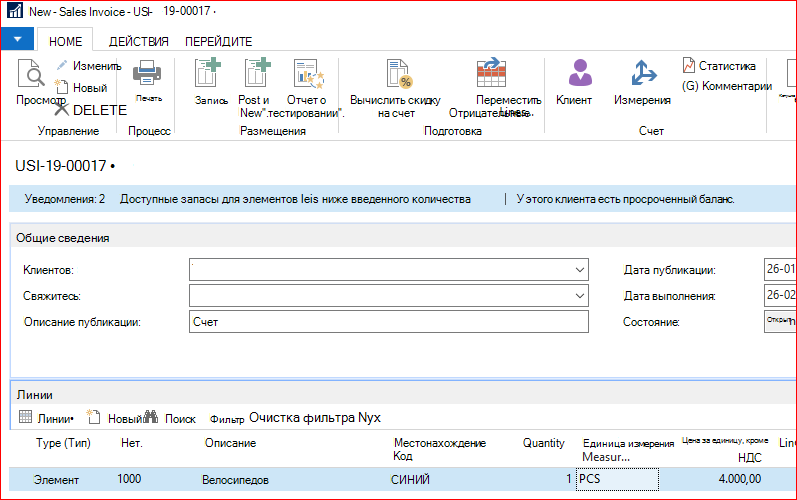
Task: Click the Запись post icon
Action: [x=208, y=73]
